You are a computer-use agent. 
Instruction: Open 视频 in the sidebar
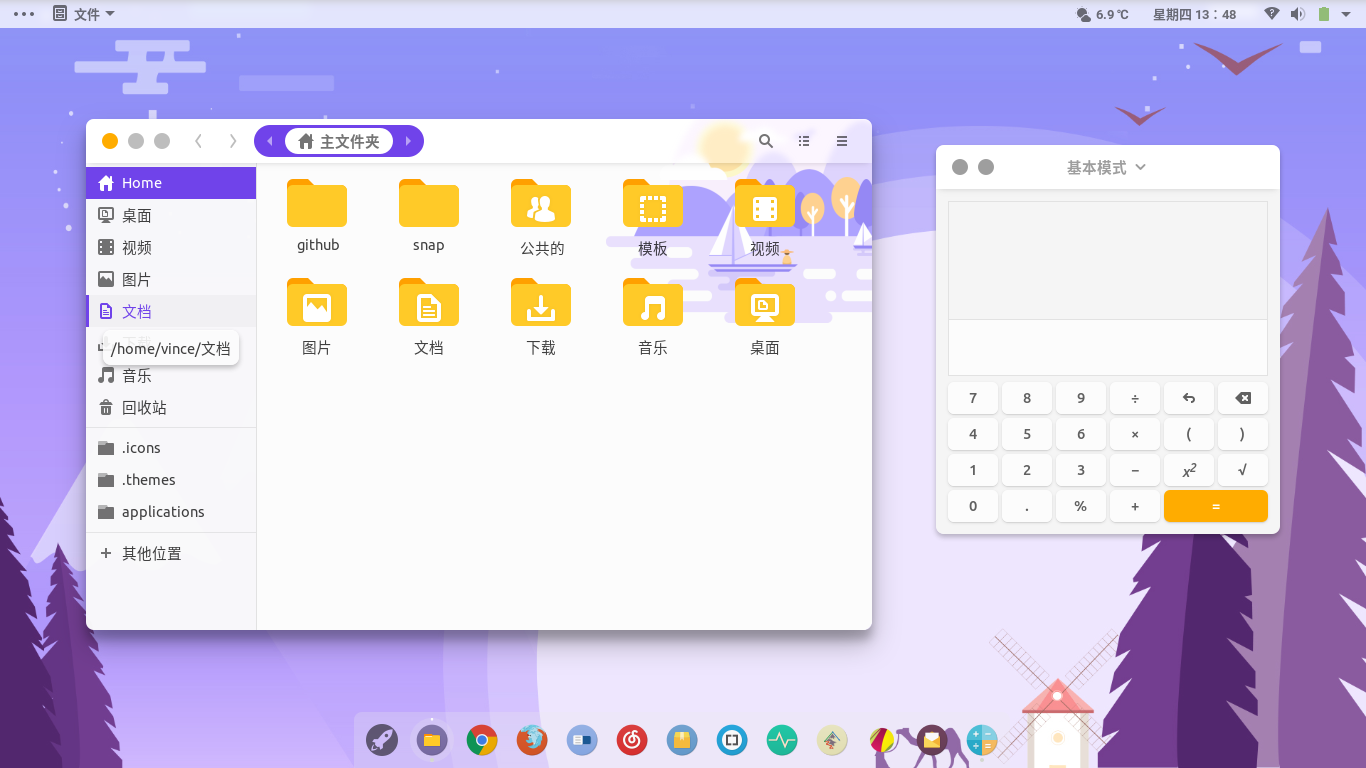tap(171, 247)
